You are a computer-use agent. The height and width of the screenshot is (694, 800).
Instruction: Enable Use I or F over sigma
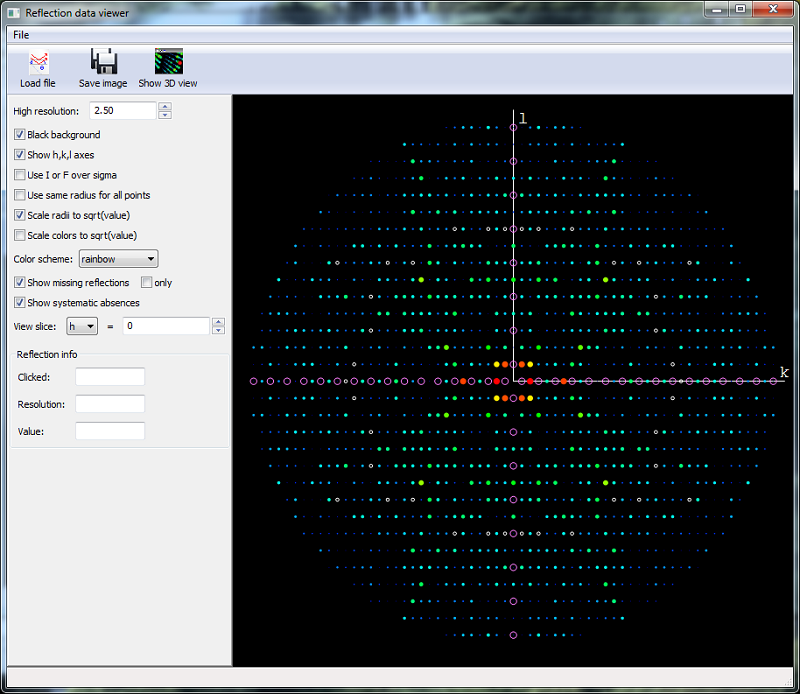17,174
